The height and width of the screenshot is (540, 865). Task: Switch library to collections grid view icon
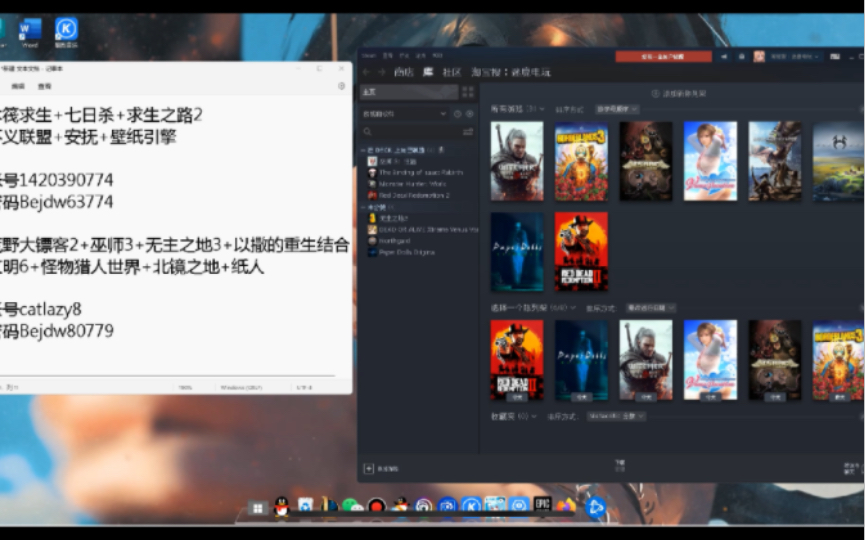pos(467,92)
